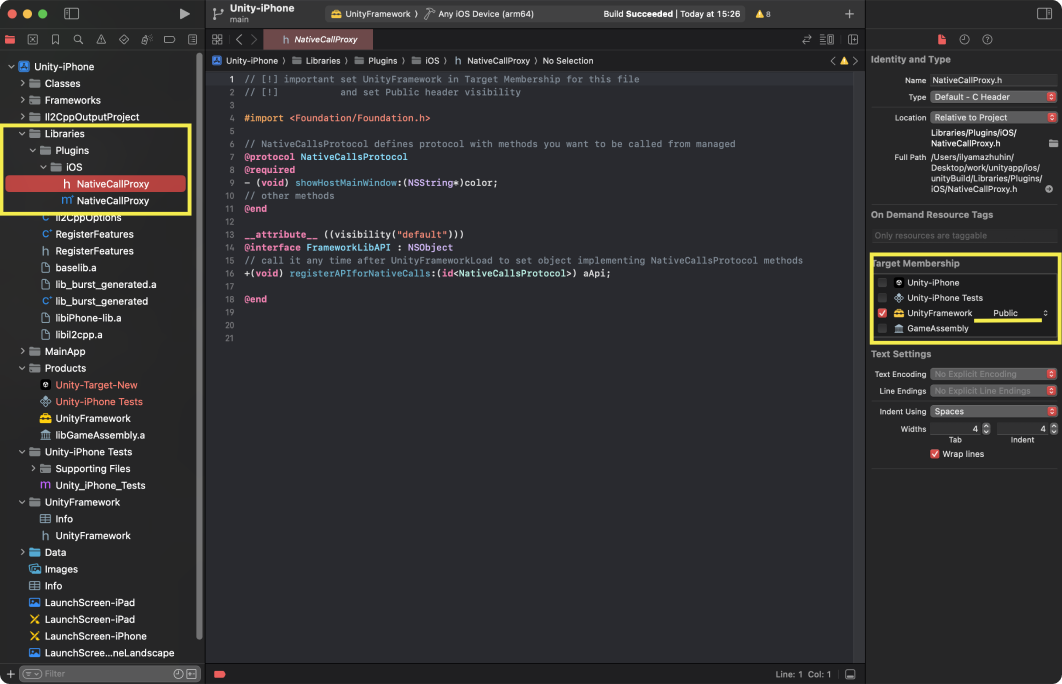
Task: Toggle the left navigator sidebar
Action: (71, 14)
